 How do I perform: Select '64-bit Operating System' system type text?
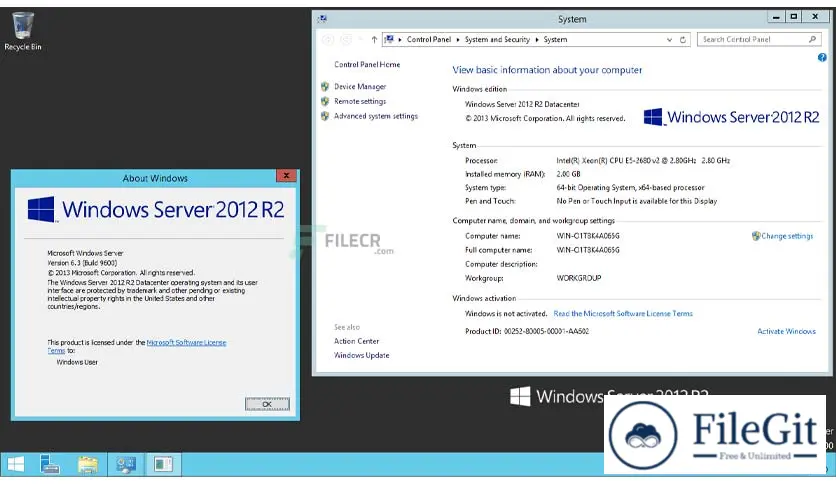(x=630, y=188)
